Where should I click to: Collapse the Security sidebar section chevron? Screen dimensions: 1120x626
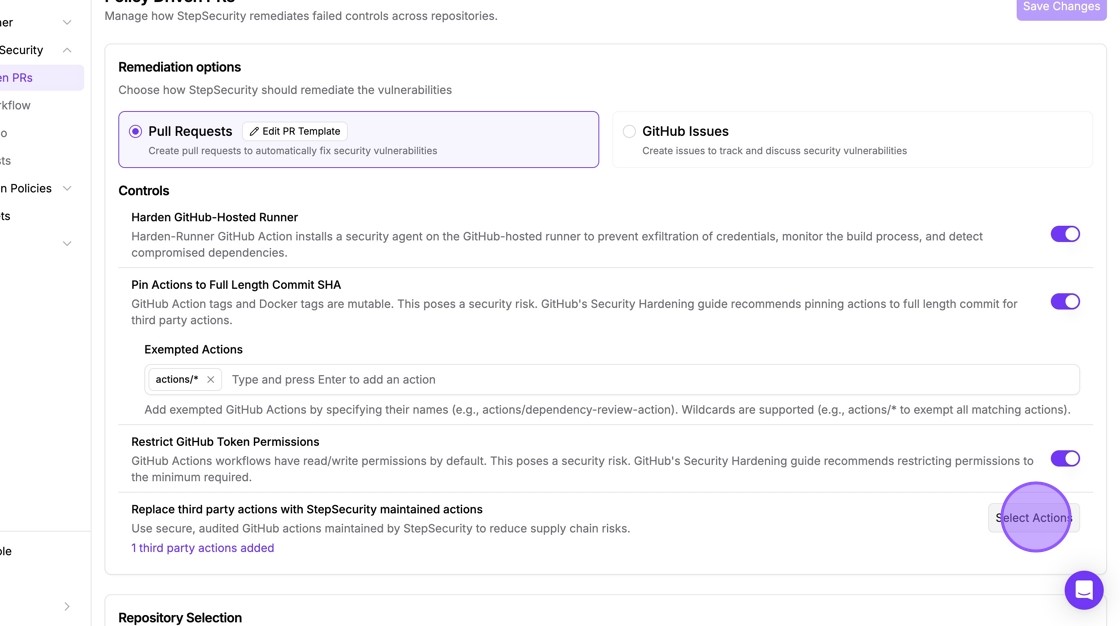pos(66,50)
